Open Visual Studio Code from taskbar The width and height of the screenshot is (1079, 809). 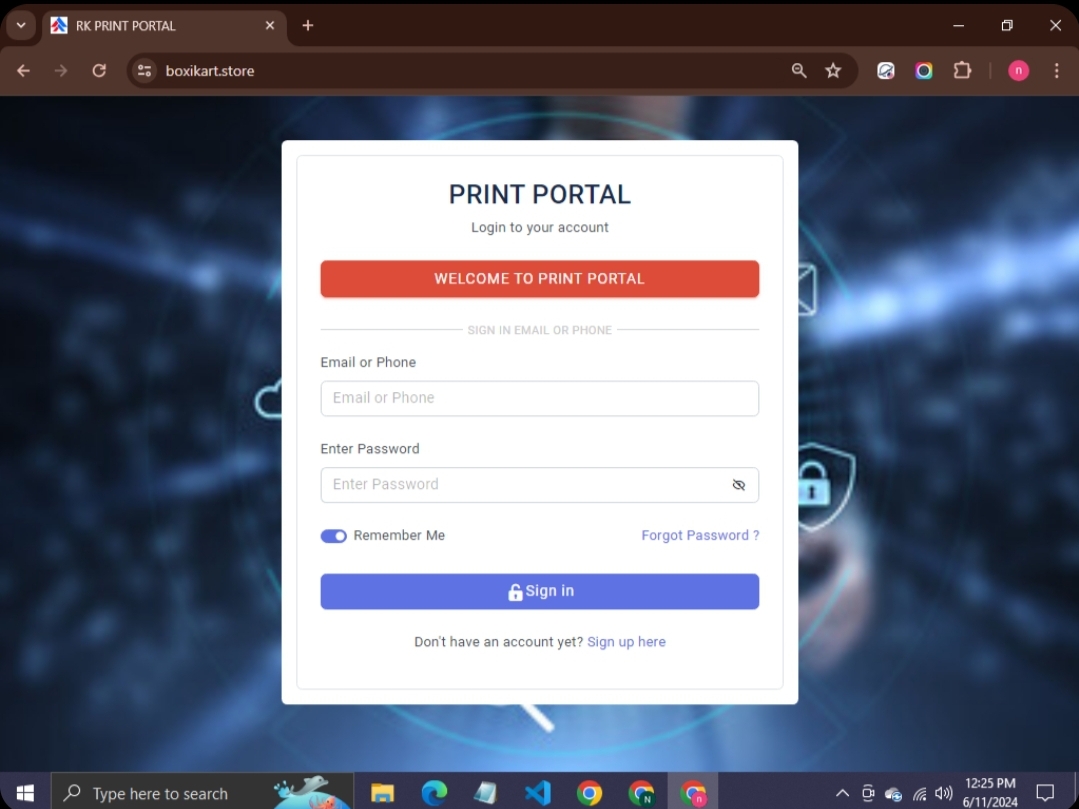point(537,793)
